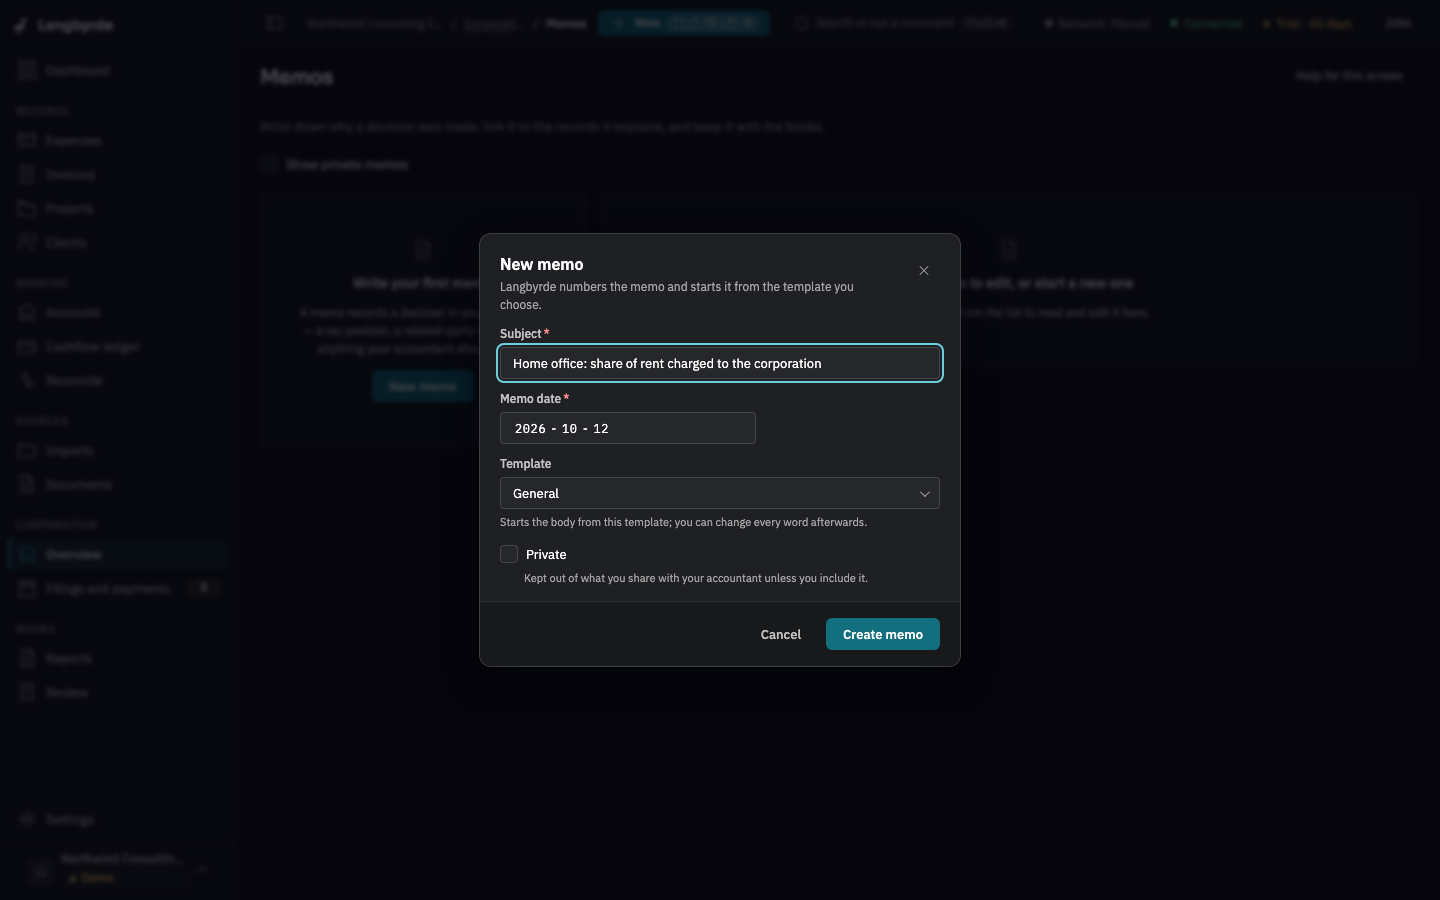
Task: Open the Template dropdown showing General
Action: [x=720, y=493]
